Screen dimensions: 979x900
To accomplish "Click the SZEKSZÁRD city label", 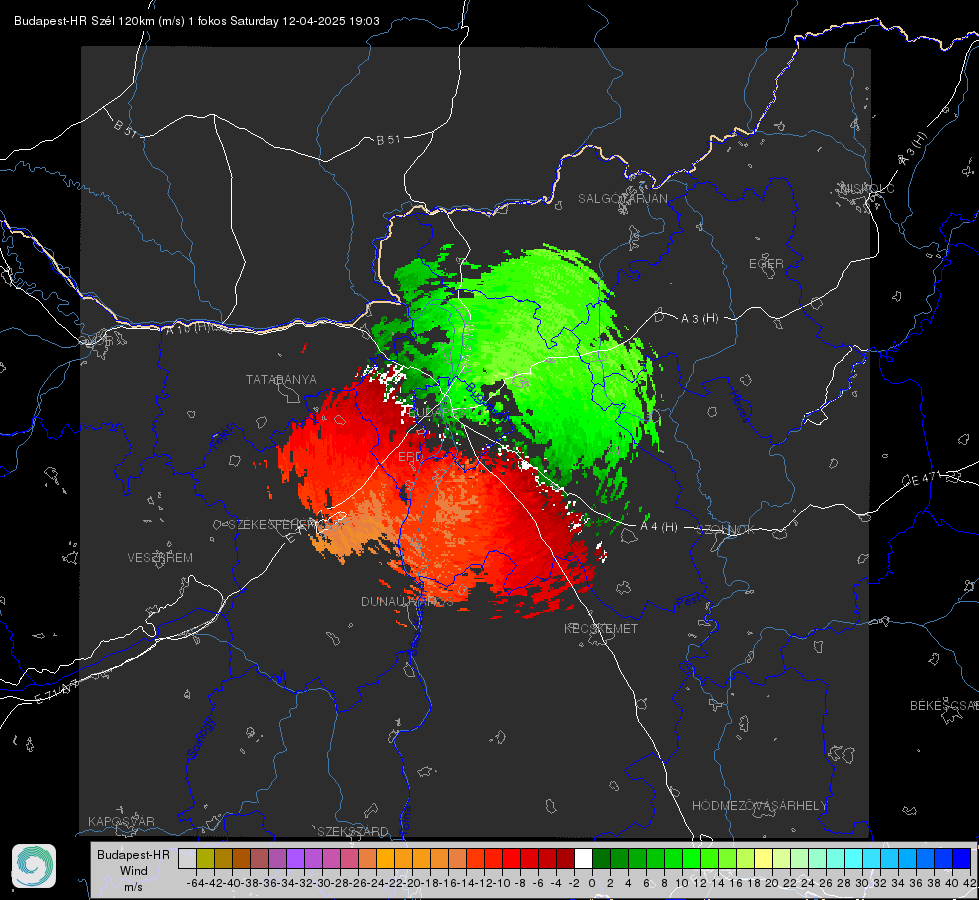I will 353,831.
